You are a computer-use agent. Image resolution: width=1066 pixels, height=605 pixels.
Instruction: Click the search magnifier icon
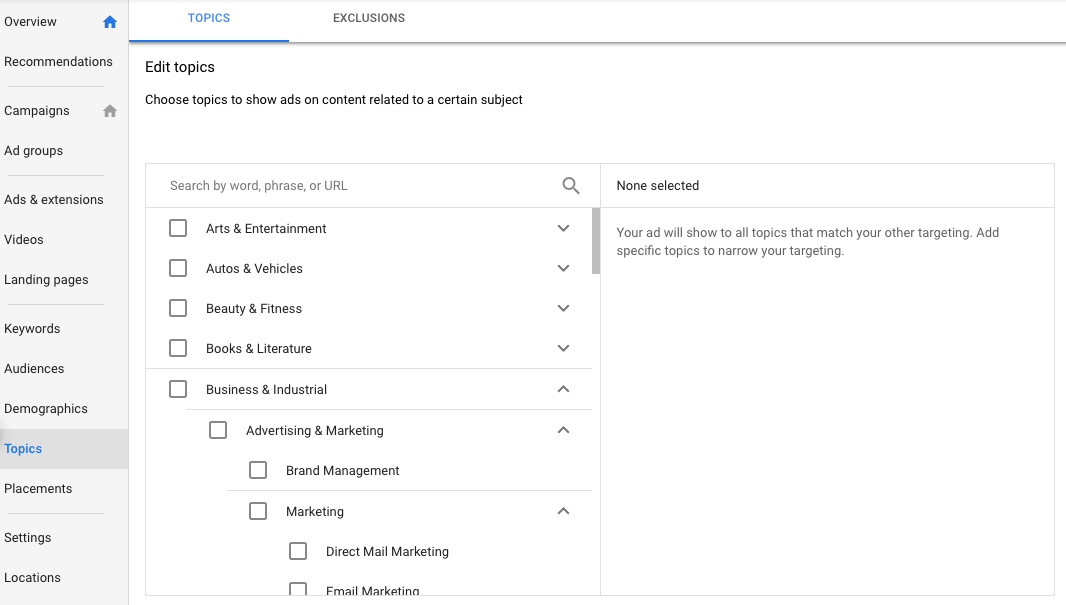tap(571, 186)
